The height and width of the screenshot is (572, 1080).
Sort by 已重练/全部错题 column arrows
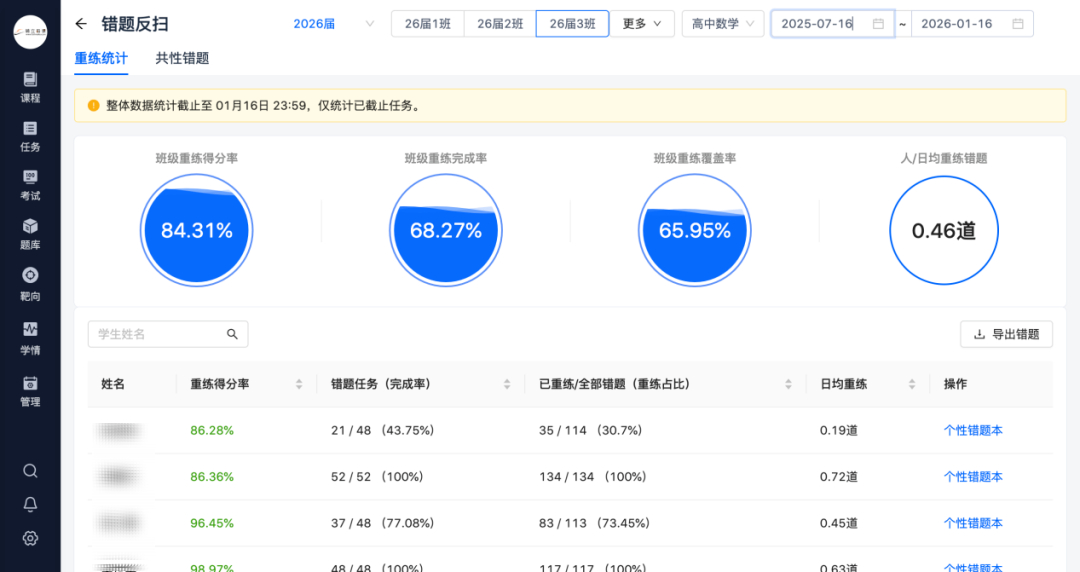[x=788, y=384]
